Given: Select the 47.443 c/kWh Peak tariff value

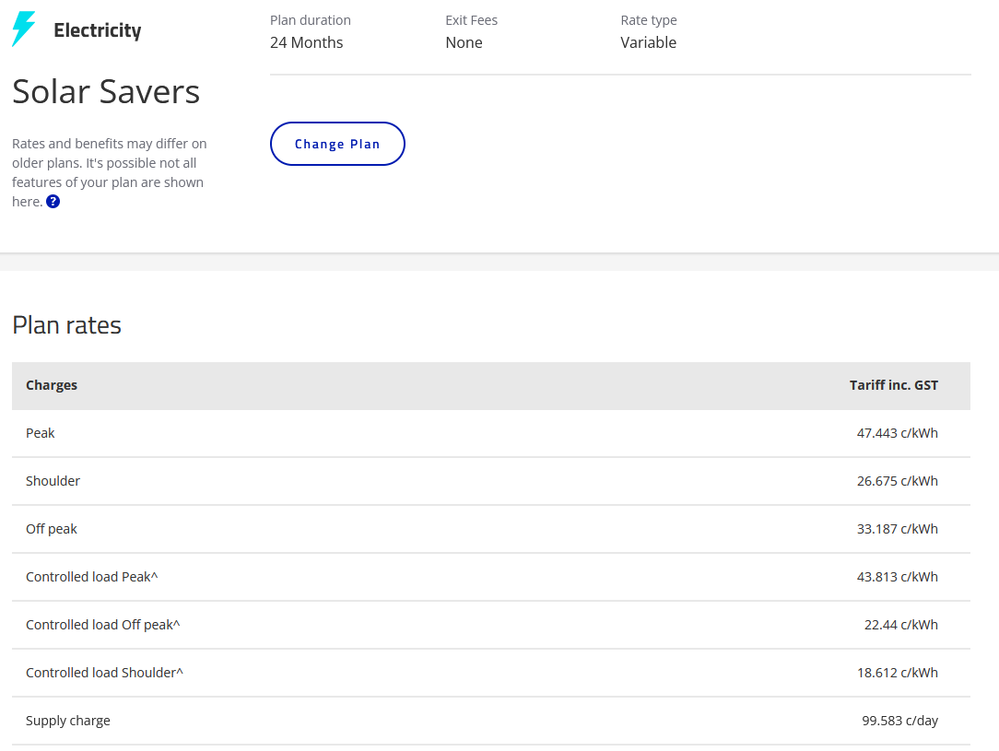Looking at the screenshot, I should coord(897,433).
